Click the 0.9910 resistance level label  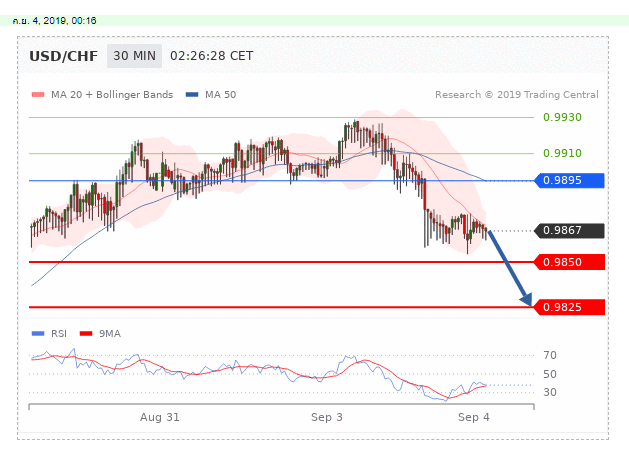point(562,153)
